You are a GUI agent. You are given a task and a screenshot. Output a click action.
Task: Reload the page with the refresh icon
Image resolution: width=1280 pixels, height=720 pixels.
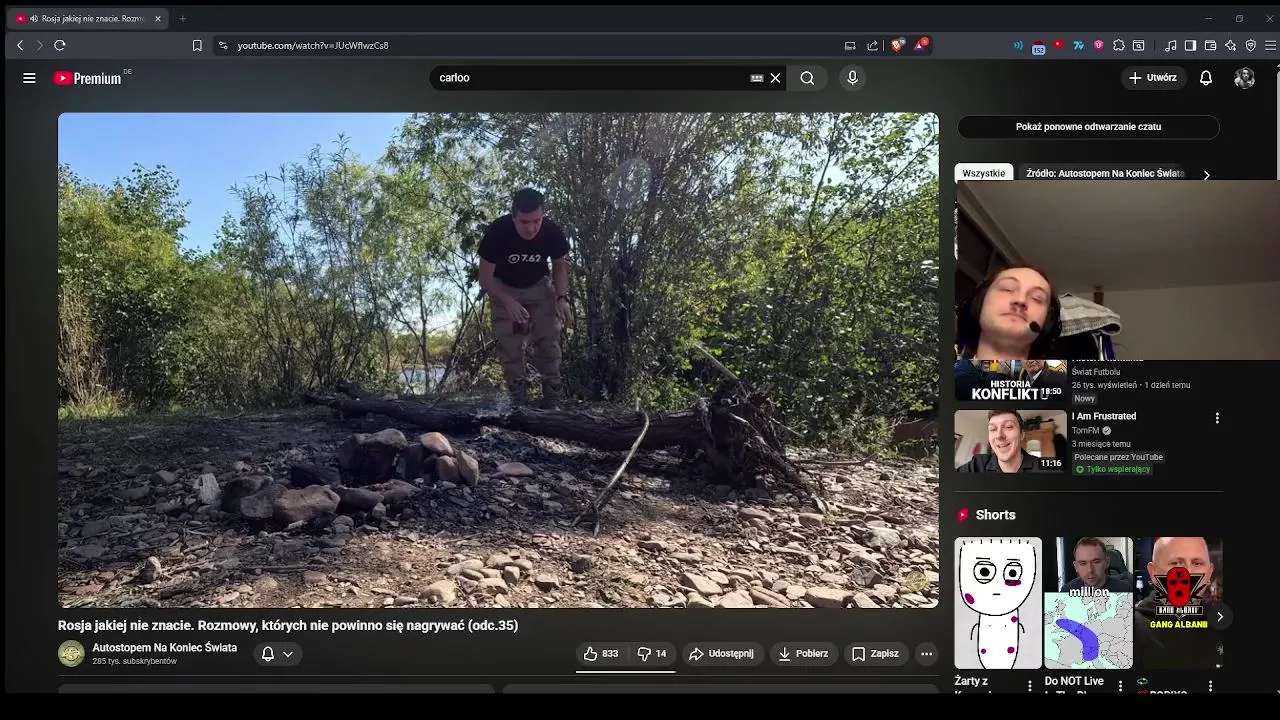click(x=60, y=45)
